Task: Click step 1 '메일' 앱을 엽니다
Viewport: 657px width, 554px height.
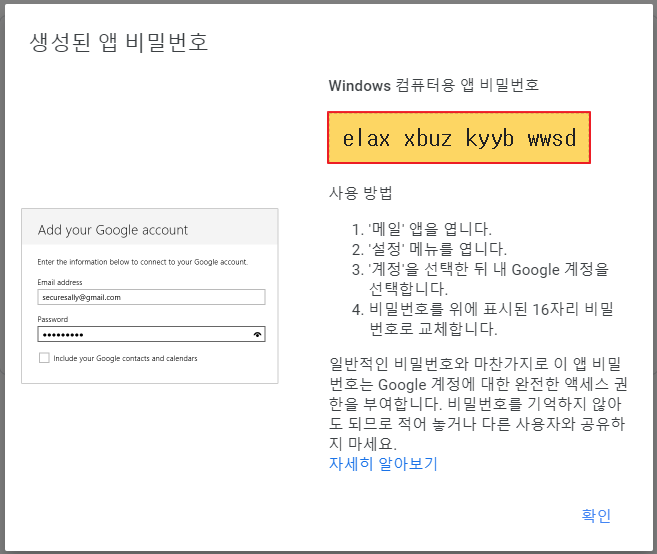Action: (422, 229)
